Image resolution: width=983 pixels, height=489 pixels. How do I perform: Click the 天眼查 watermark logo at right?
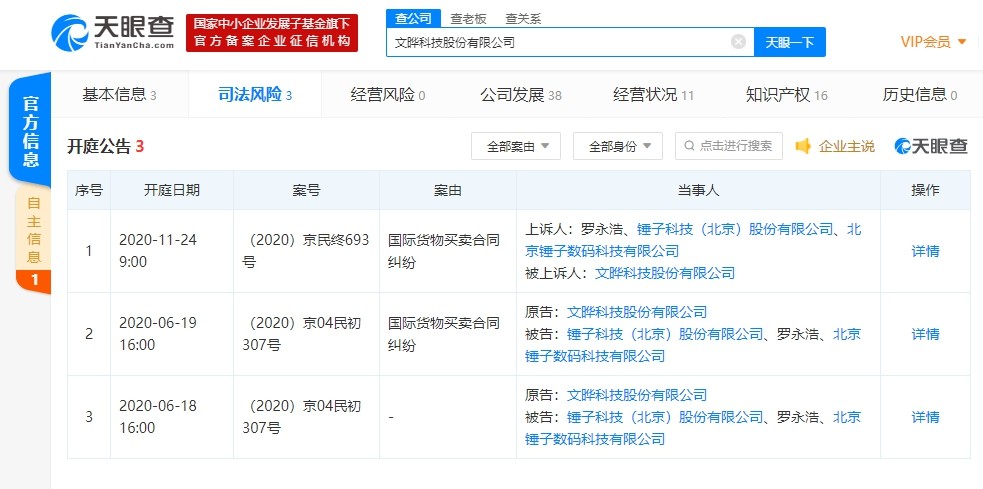tap(931, 147)
